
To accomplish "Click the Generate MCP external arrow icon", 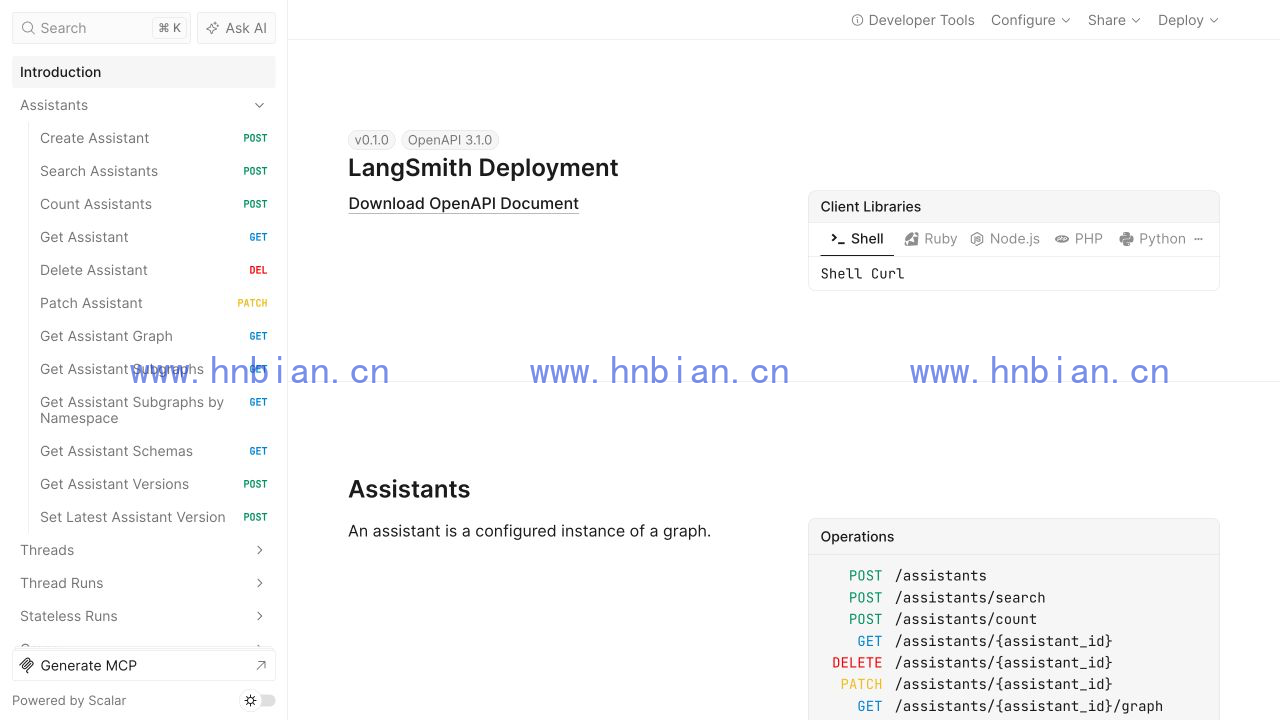I will [261, 665].
